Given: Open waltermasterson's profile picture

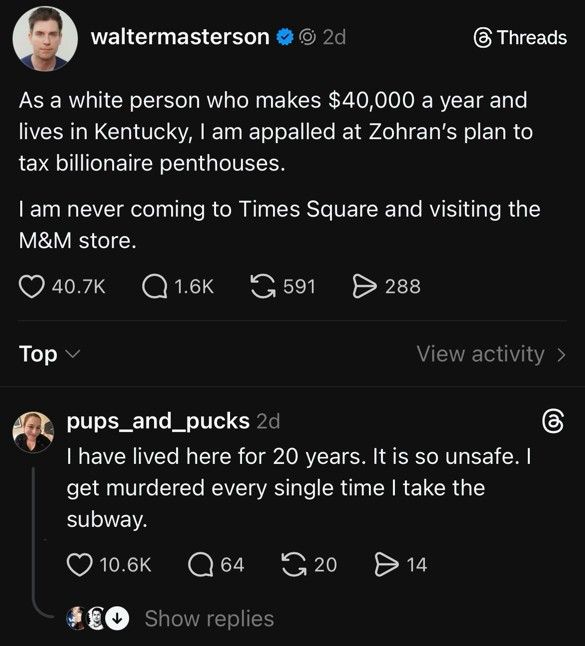Looking at the screenshot, I should coord(45,39).
